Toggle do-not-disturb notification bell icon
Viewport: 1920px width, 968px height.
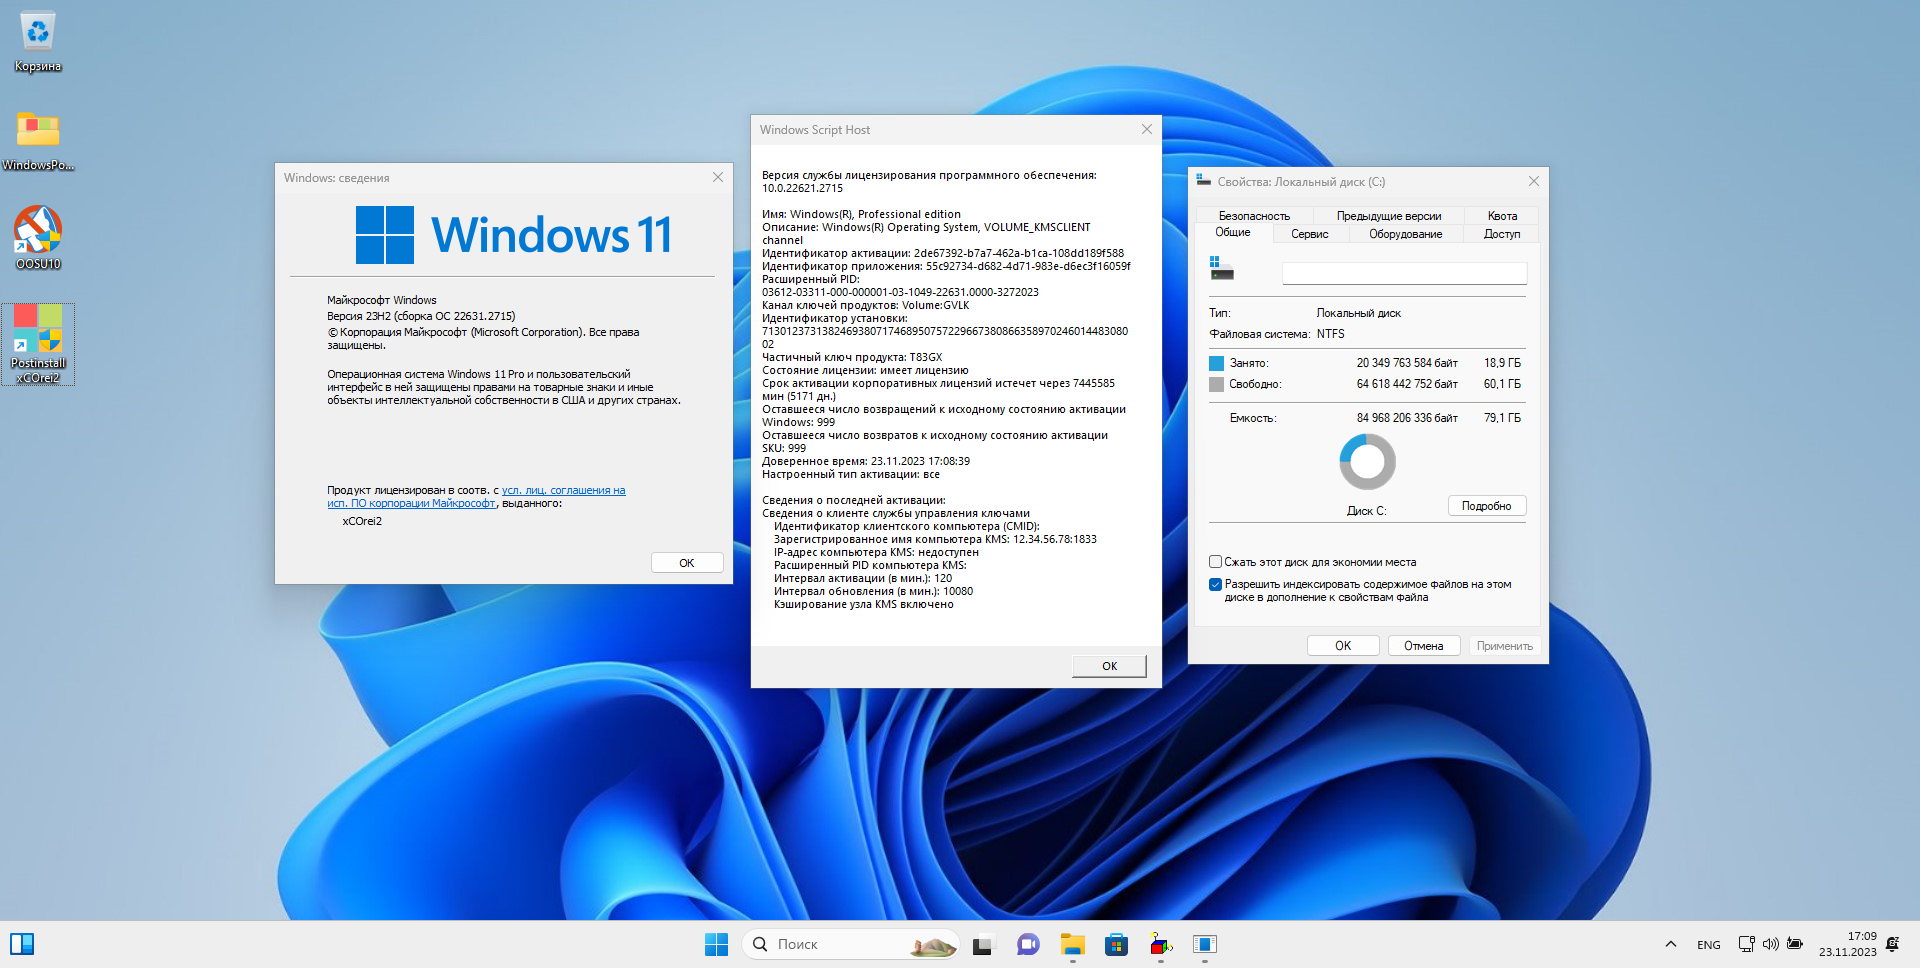(x=1892, y=944)
